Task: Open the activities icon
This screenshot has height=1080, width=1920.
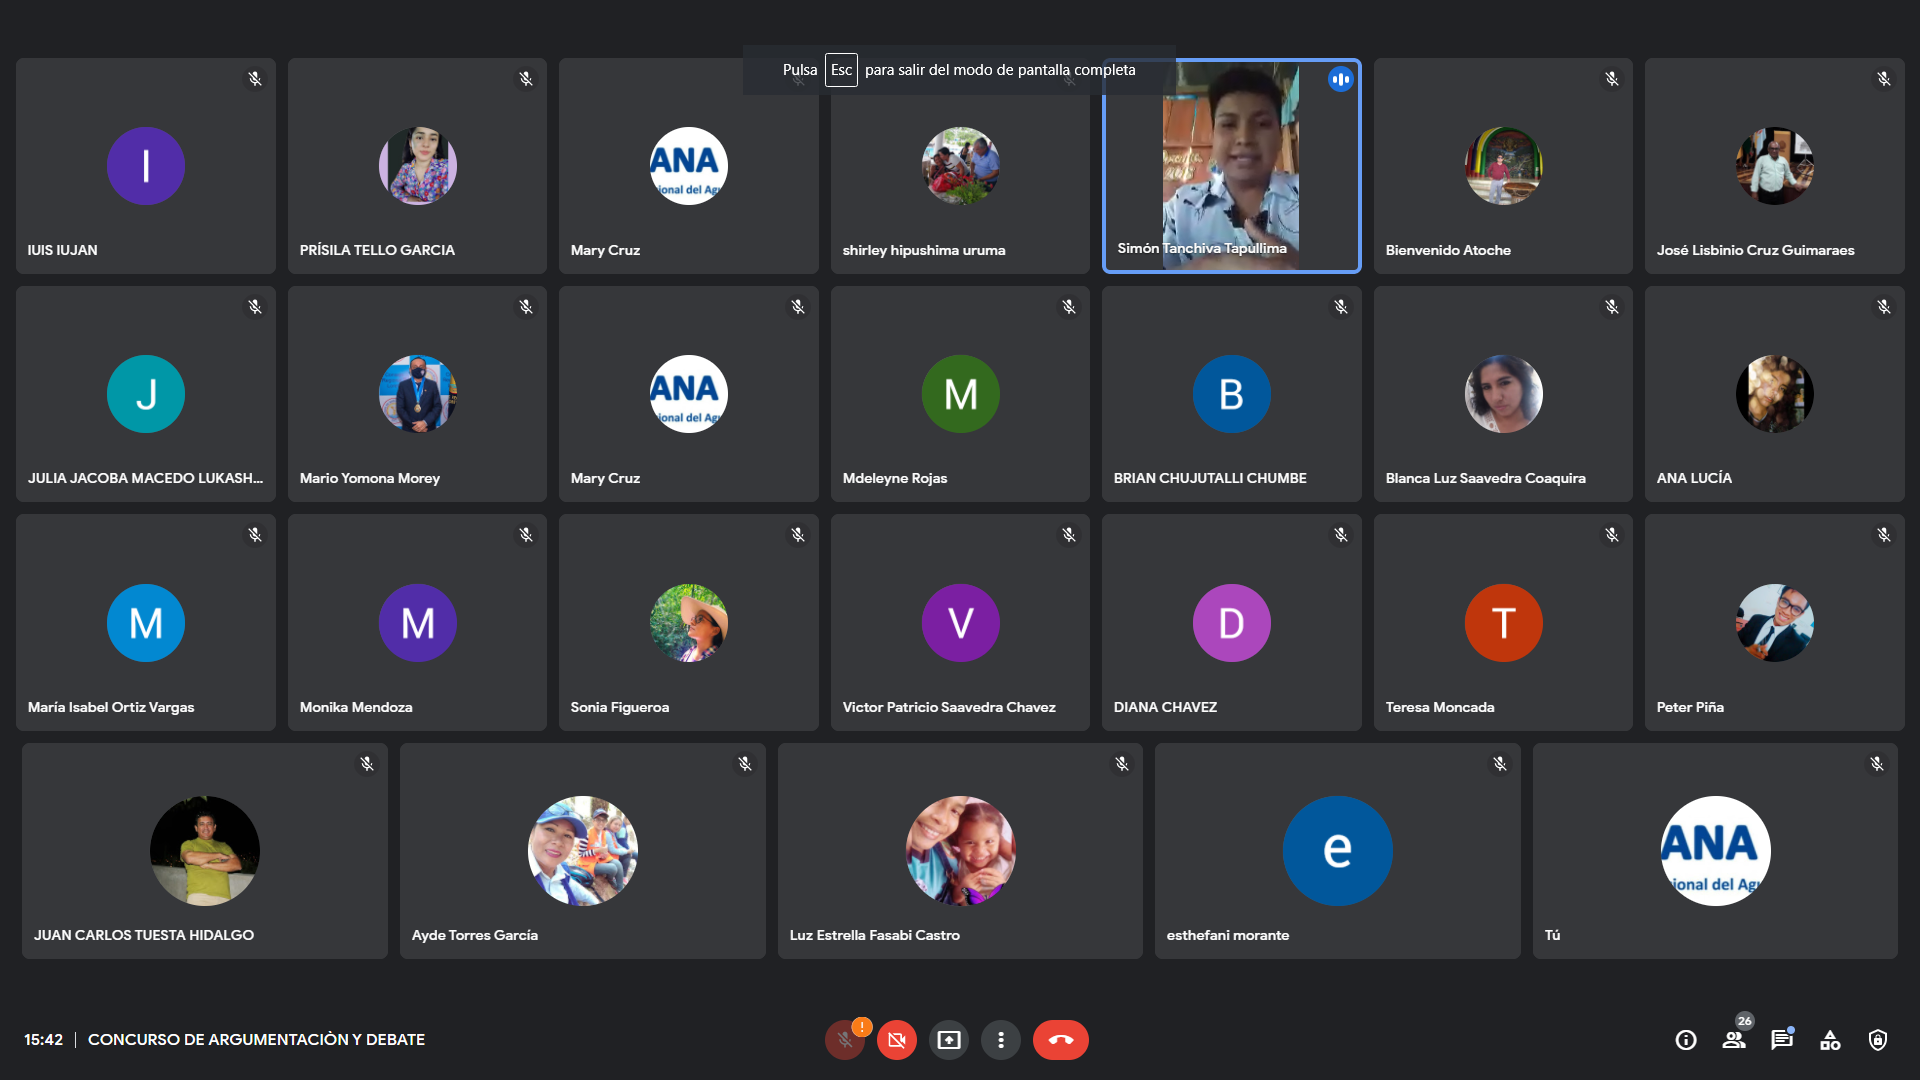Action: (1830, 1040)
